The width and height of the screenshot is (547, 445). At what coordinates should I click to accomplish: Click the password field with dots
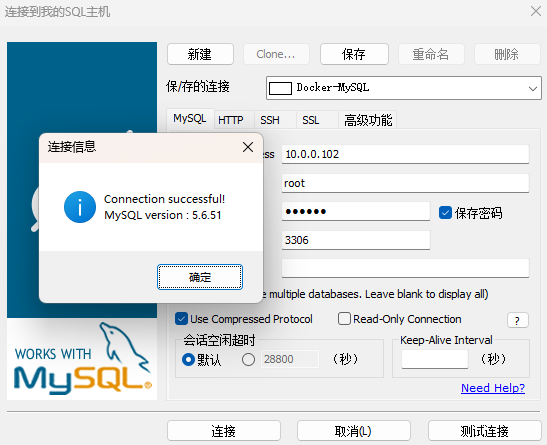[356, 211]
